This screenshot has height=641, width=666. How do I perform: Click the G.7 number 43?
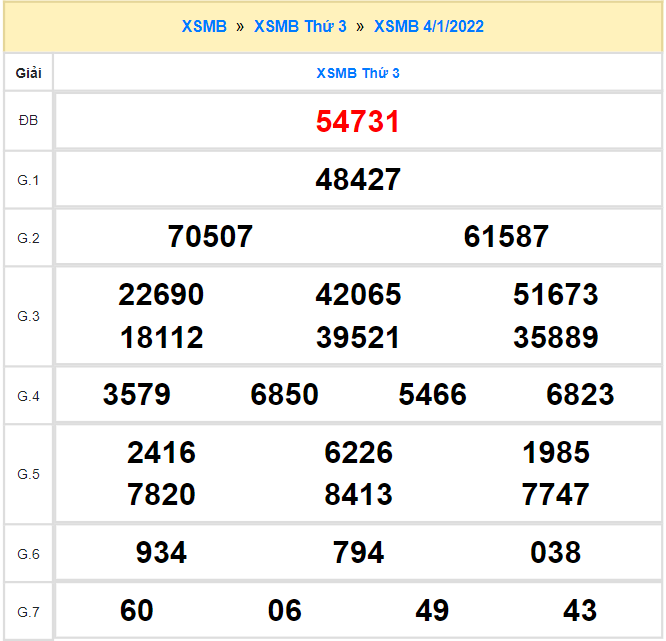(x=580, y=610)
